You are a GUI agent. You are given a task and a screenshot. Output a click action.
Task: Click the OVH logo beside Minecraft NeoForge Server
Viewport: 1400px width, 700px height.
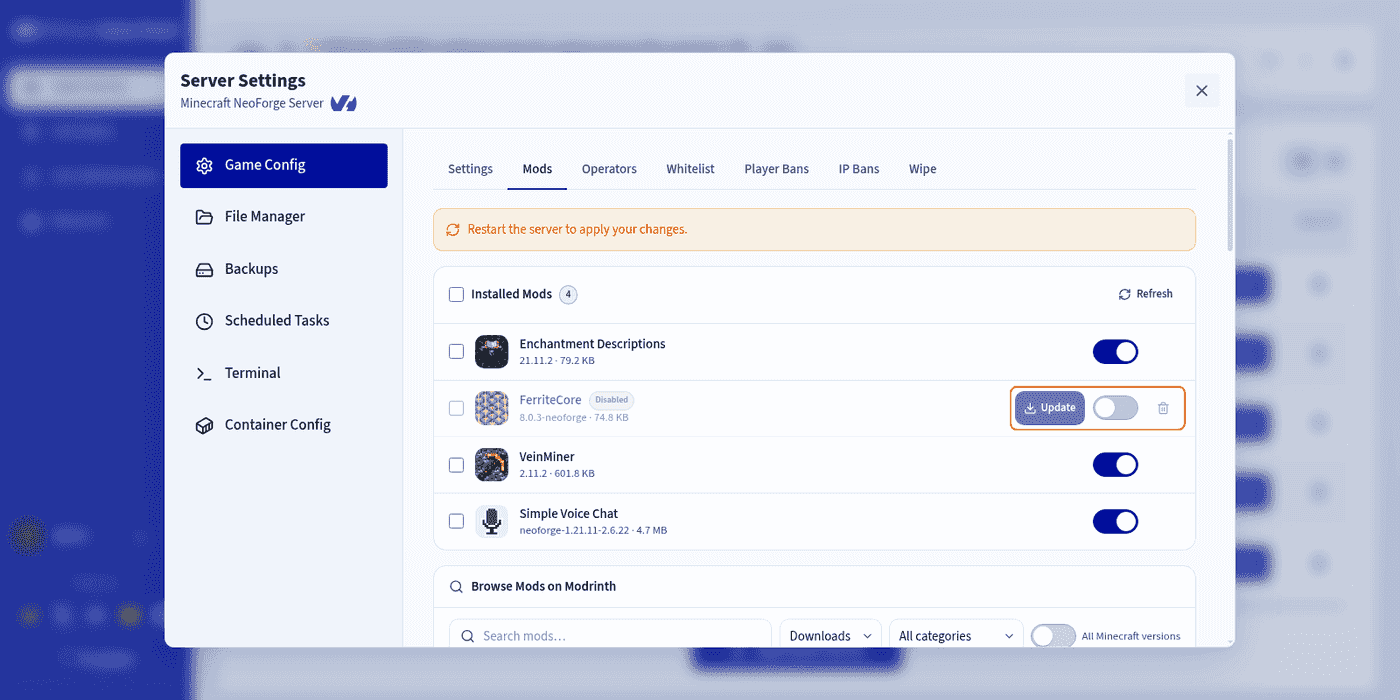click(344, 103)
